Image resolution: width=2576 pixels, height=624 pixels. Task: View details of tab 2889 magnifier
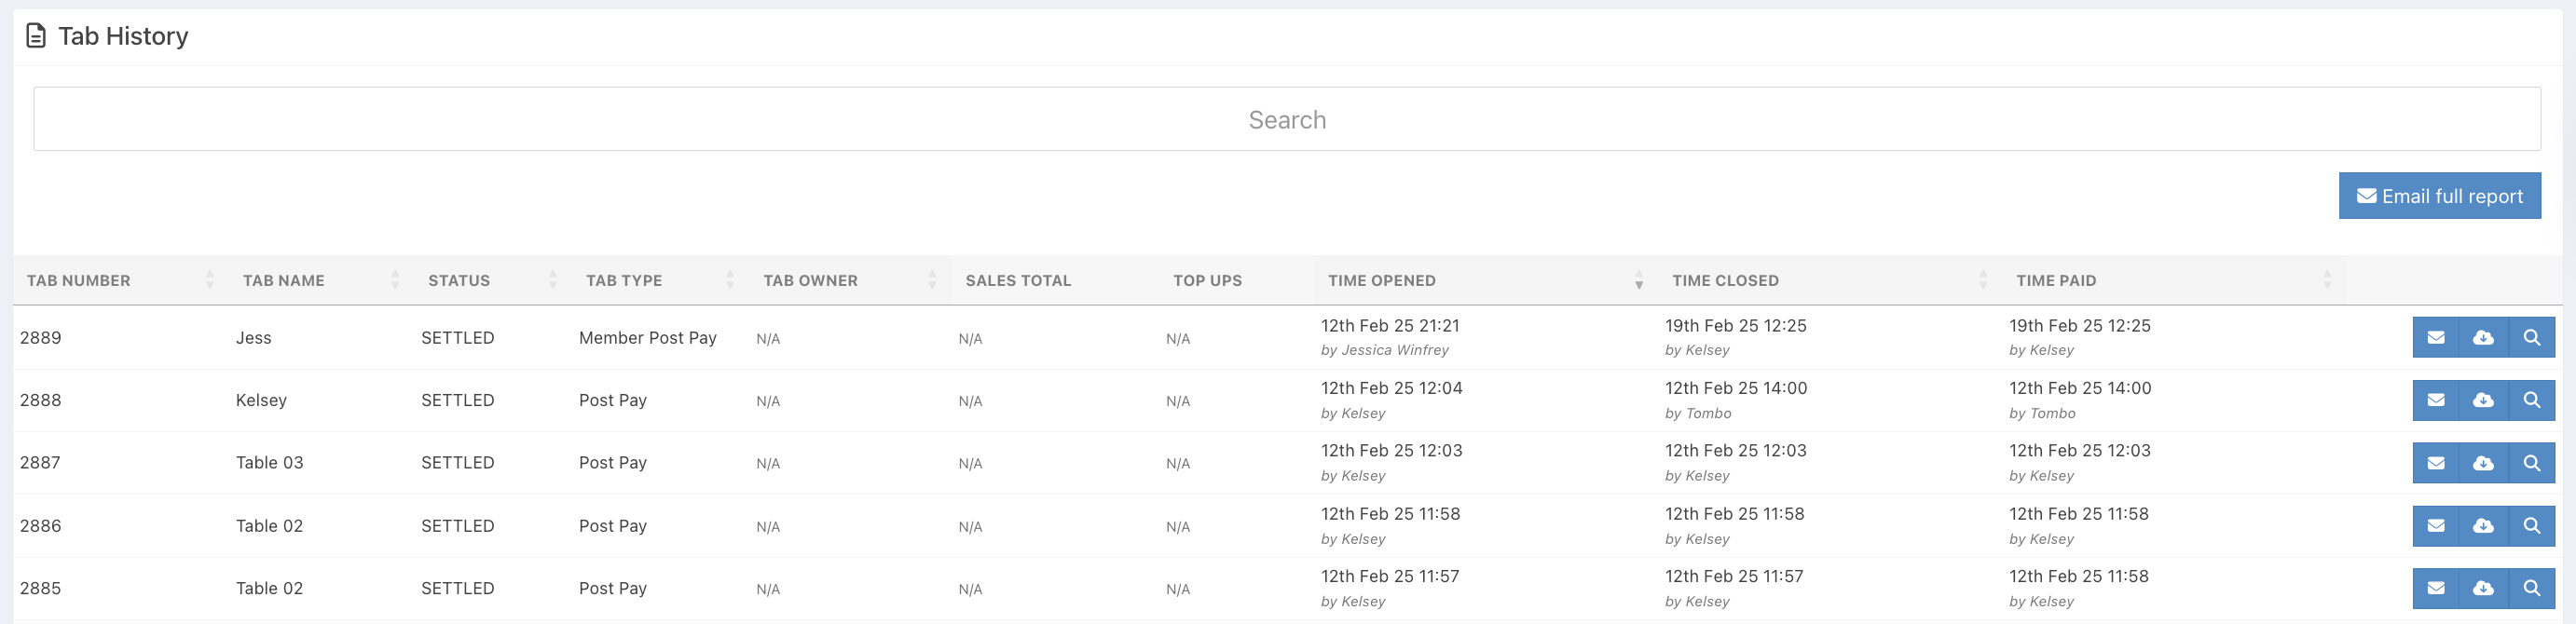(x=2531, y=338)
